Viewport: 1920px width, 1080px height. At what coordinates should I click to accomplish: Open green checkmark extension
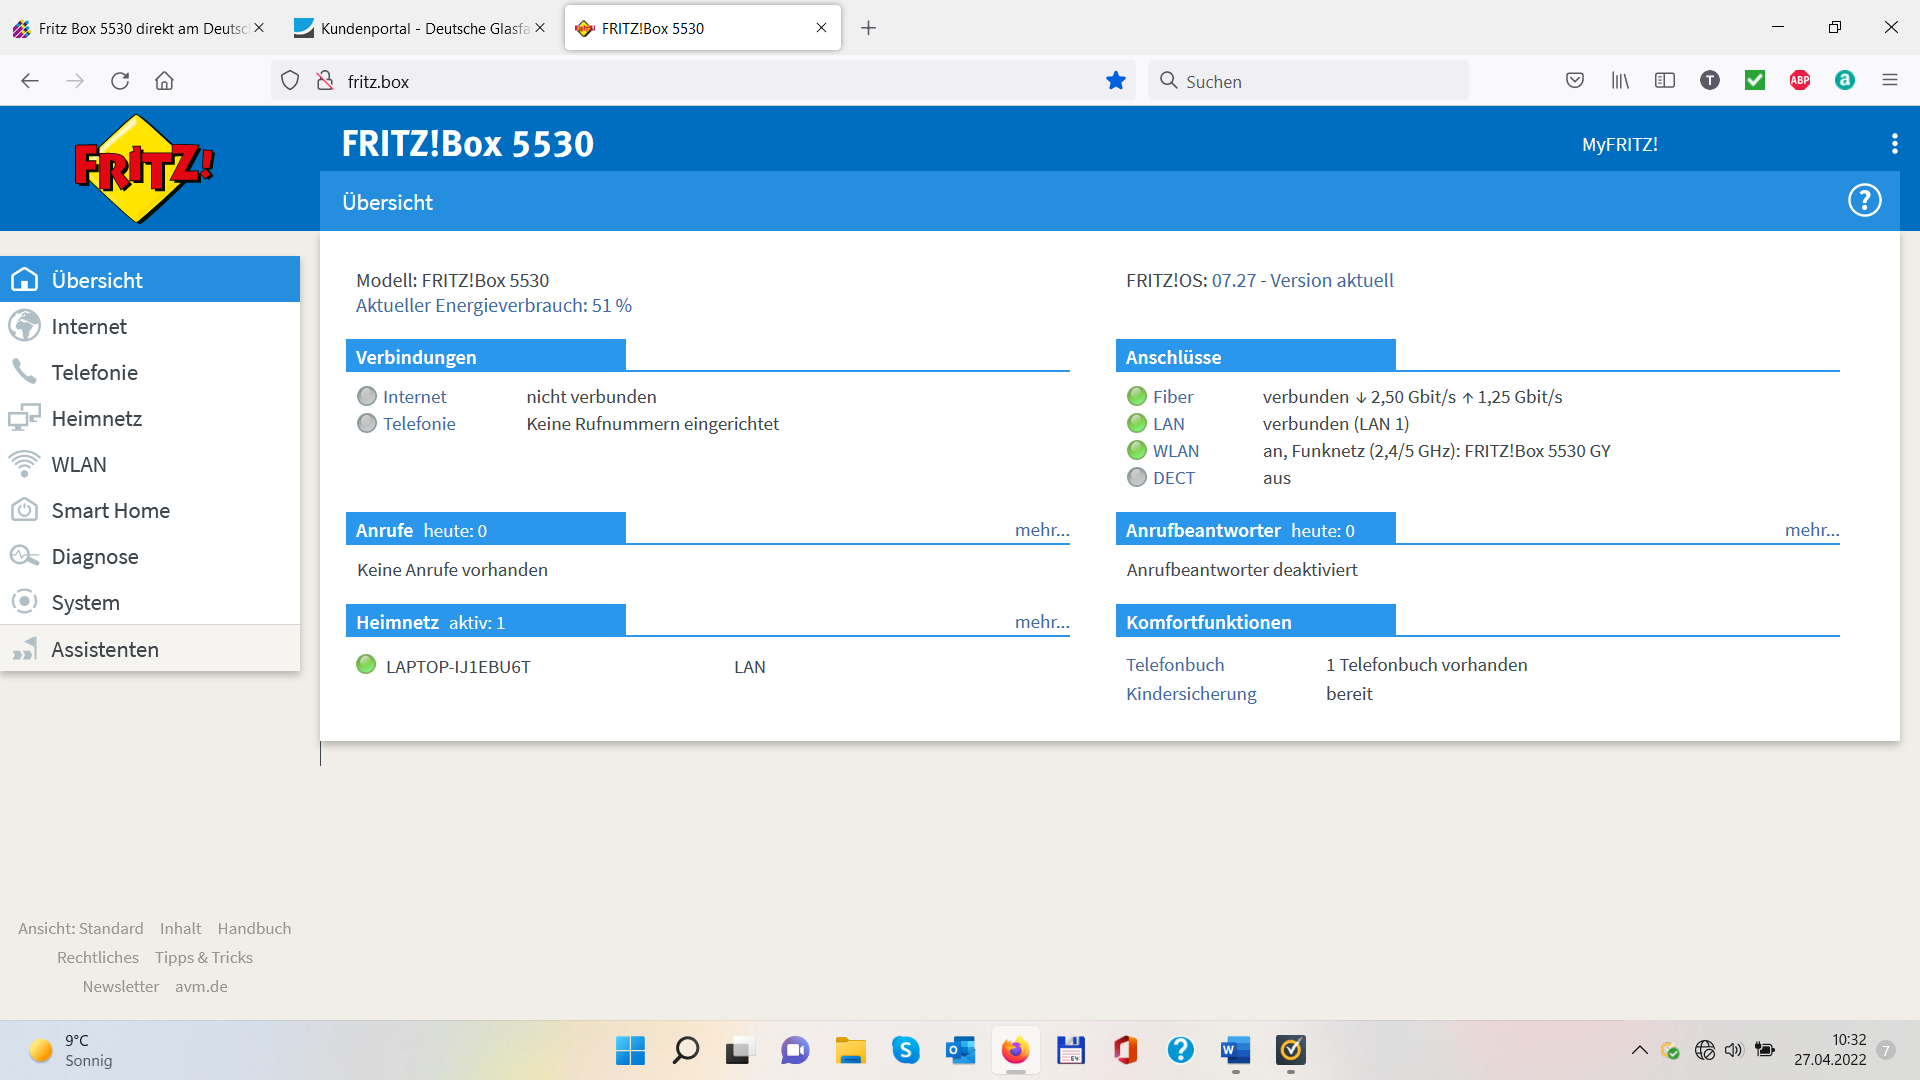coord(1755,81)
